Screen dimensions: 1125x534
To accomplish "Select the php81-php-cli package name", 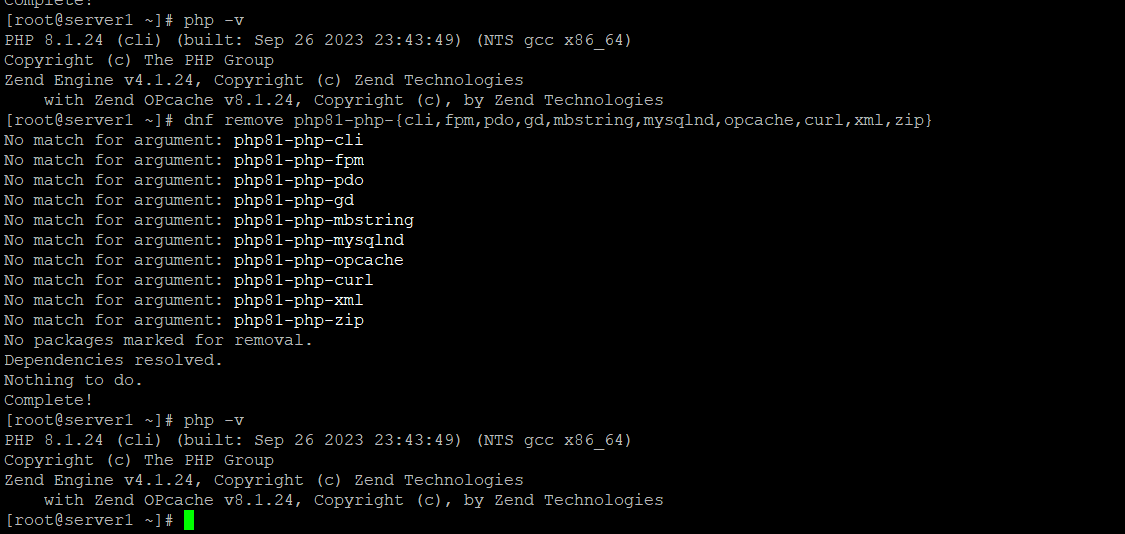I will pos(298,140).
